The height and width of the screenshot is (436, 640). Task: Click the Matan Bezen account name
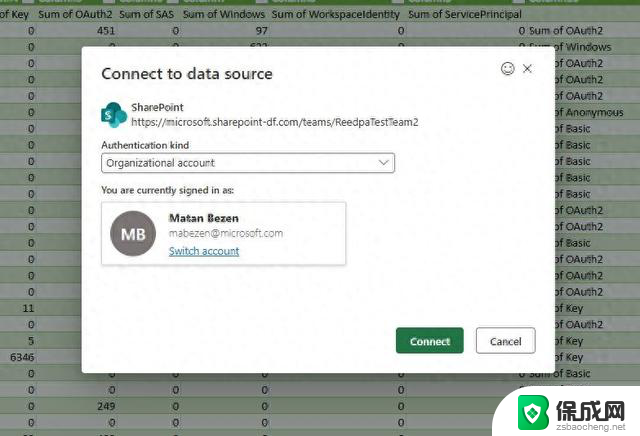(204, 218)
